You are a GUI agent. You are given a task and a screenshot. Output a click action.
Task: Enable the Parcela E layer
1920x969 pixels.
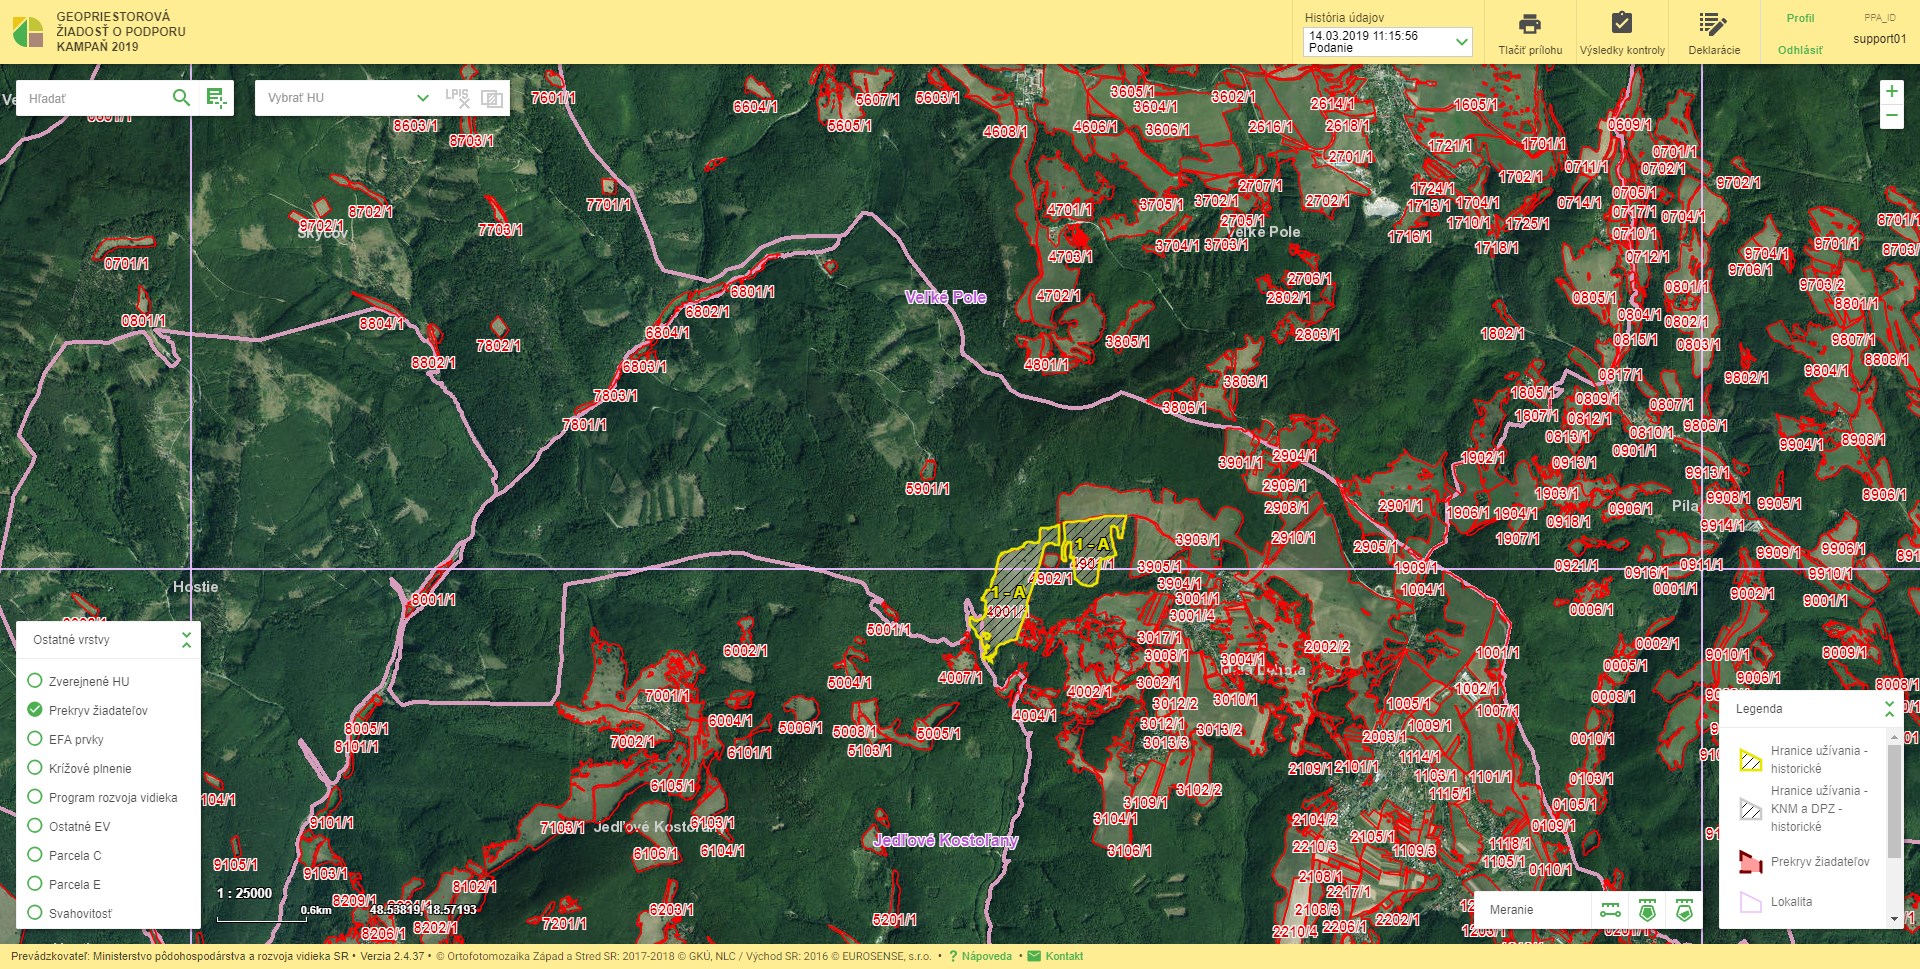click(35, 884)
